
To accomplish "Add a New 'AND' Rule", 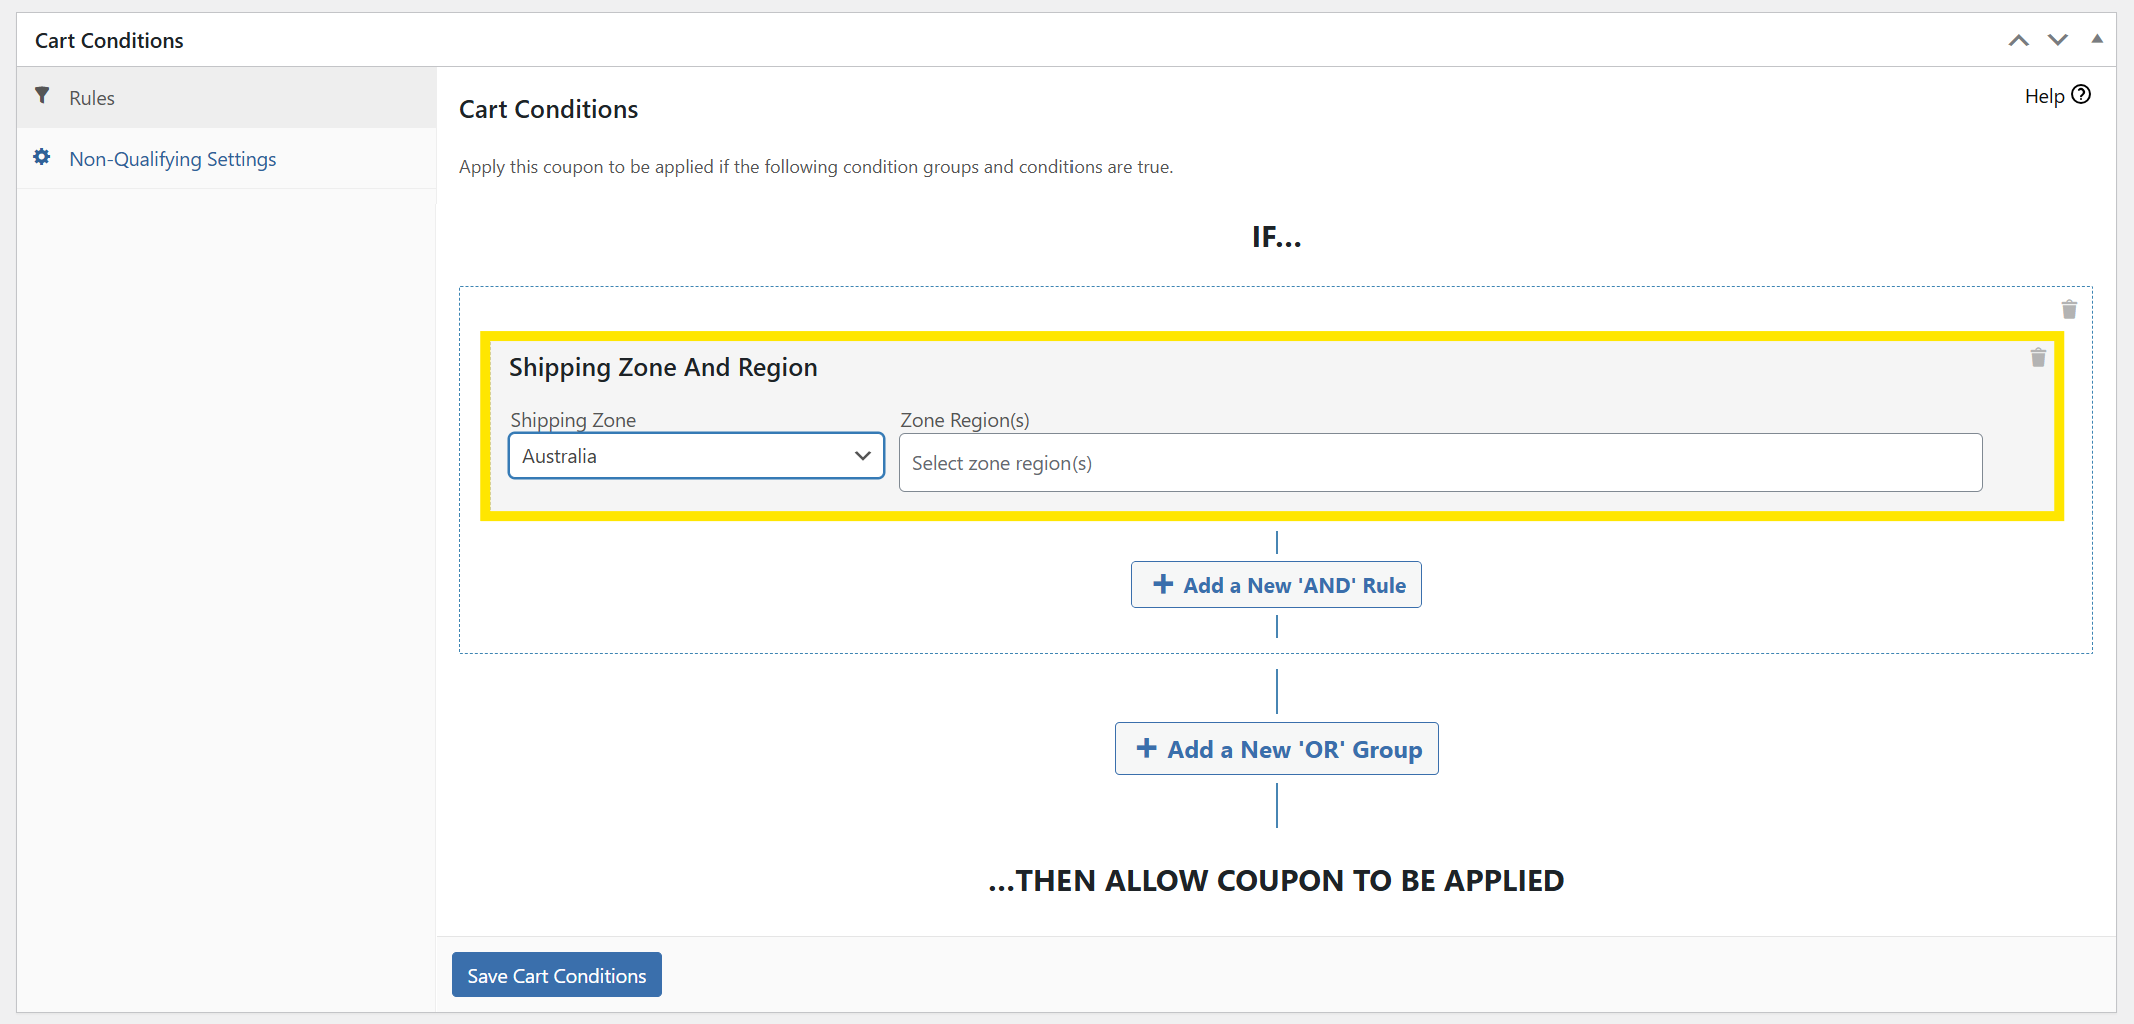I will [1276, 585].
